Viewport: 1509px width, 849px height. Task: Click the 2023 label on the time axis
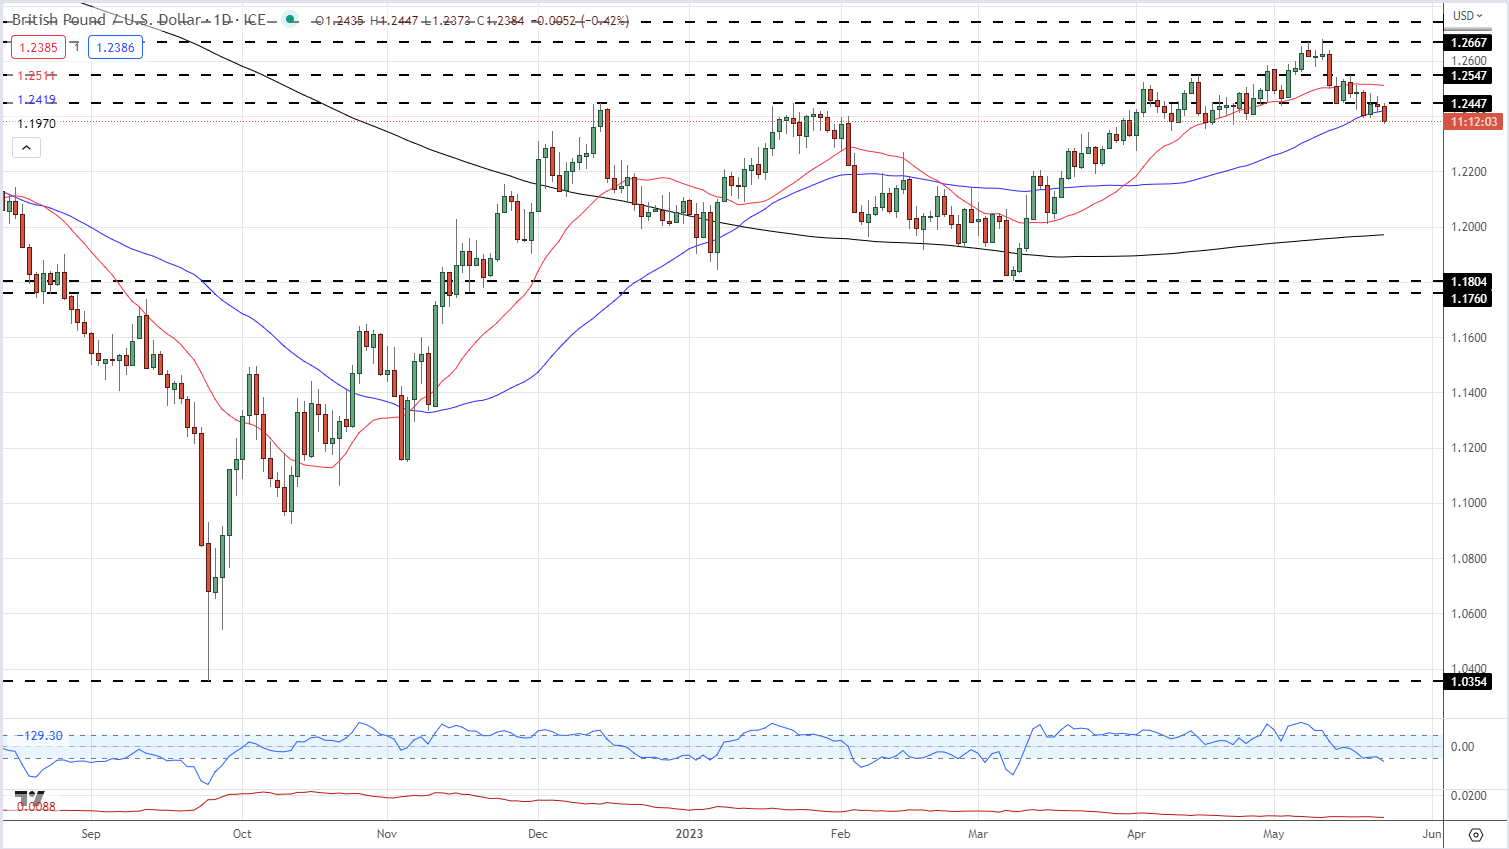click(689, 833)
